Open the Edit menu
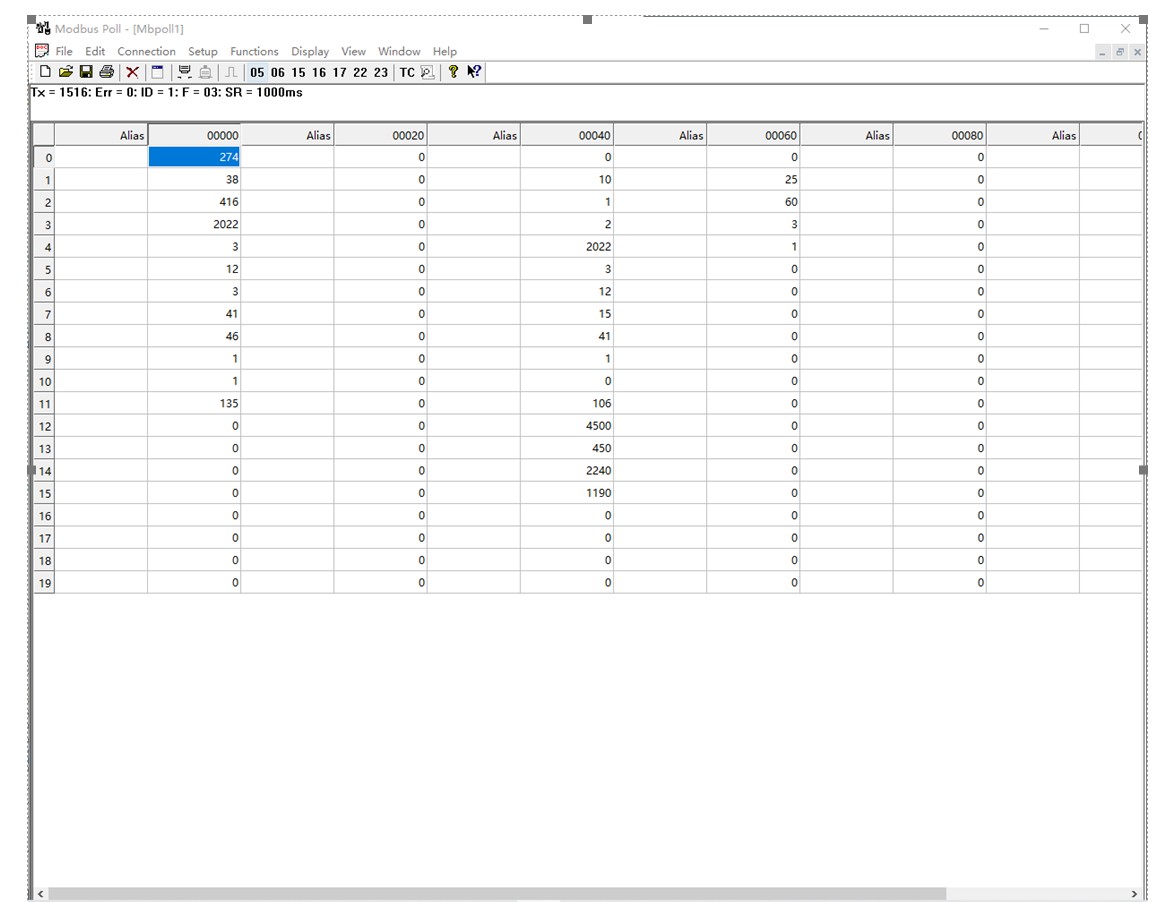The image size is (1161, 902). 95,51
